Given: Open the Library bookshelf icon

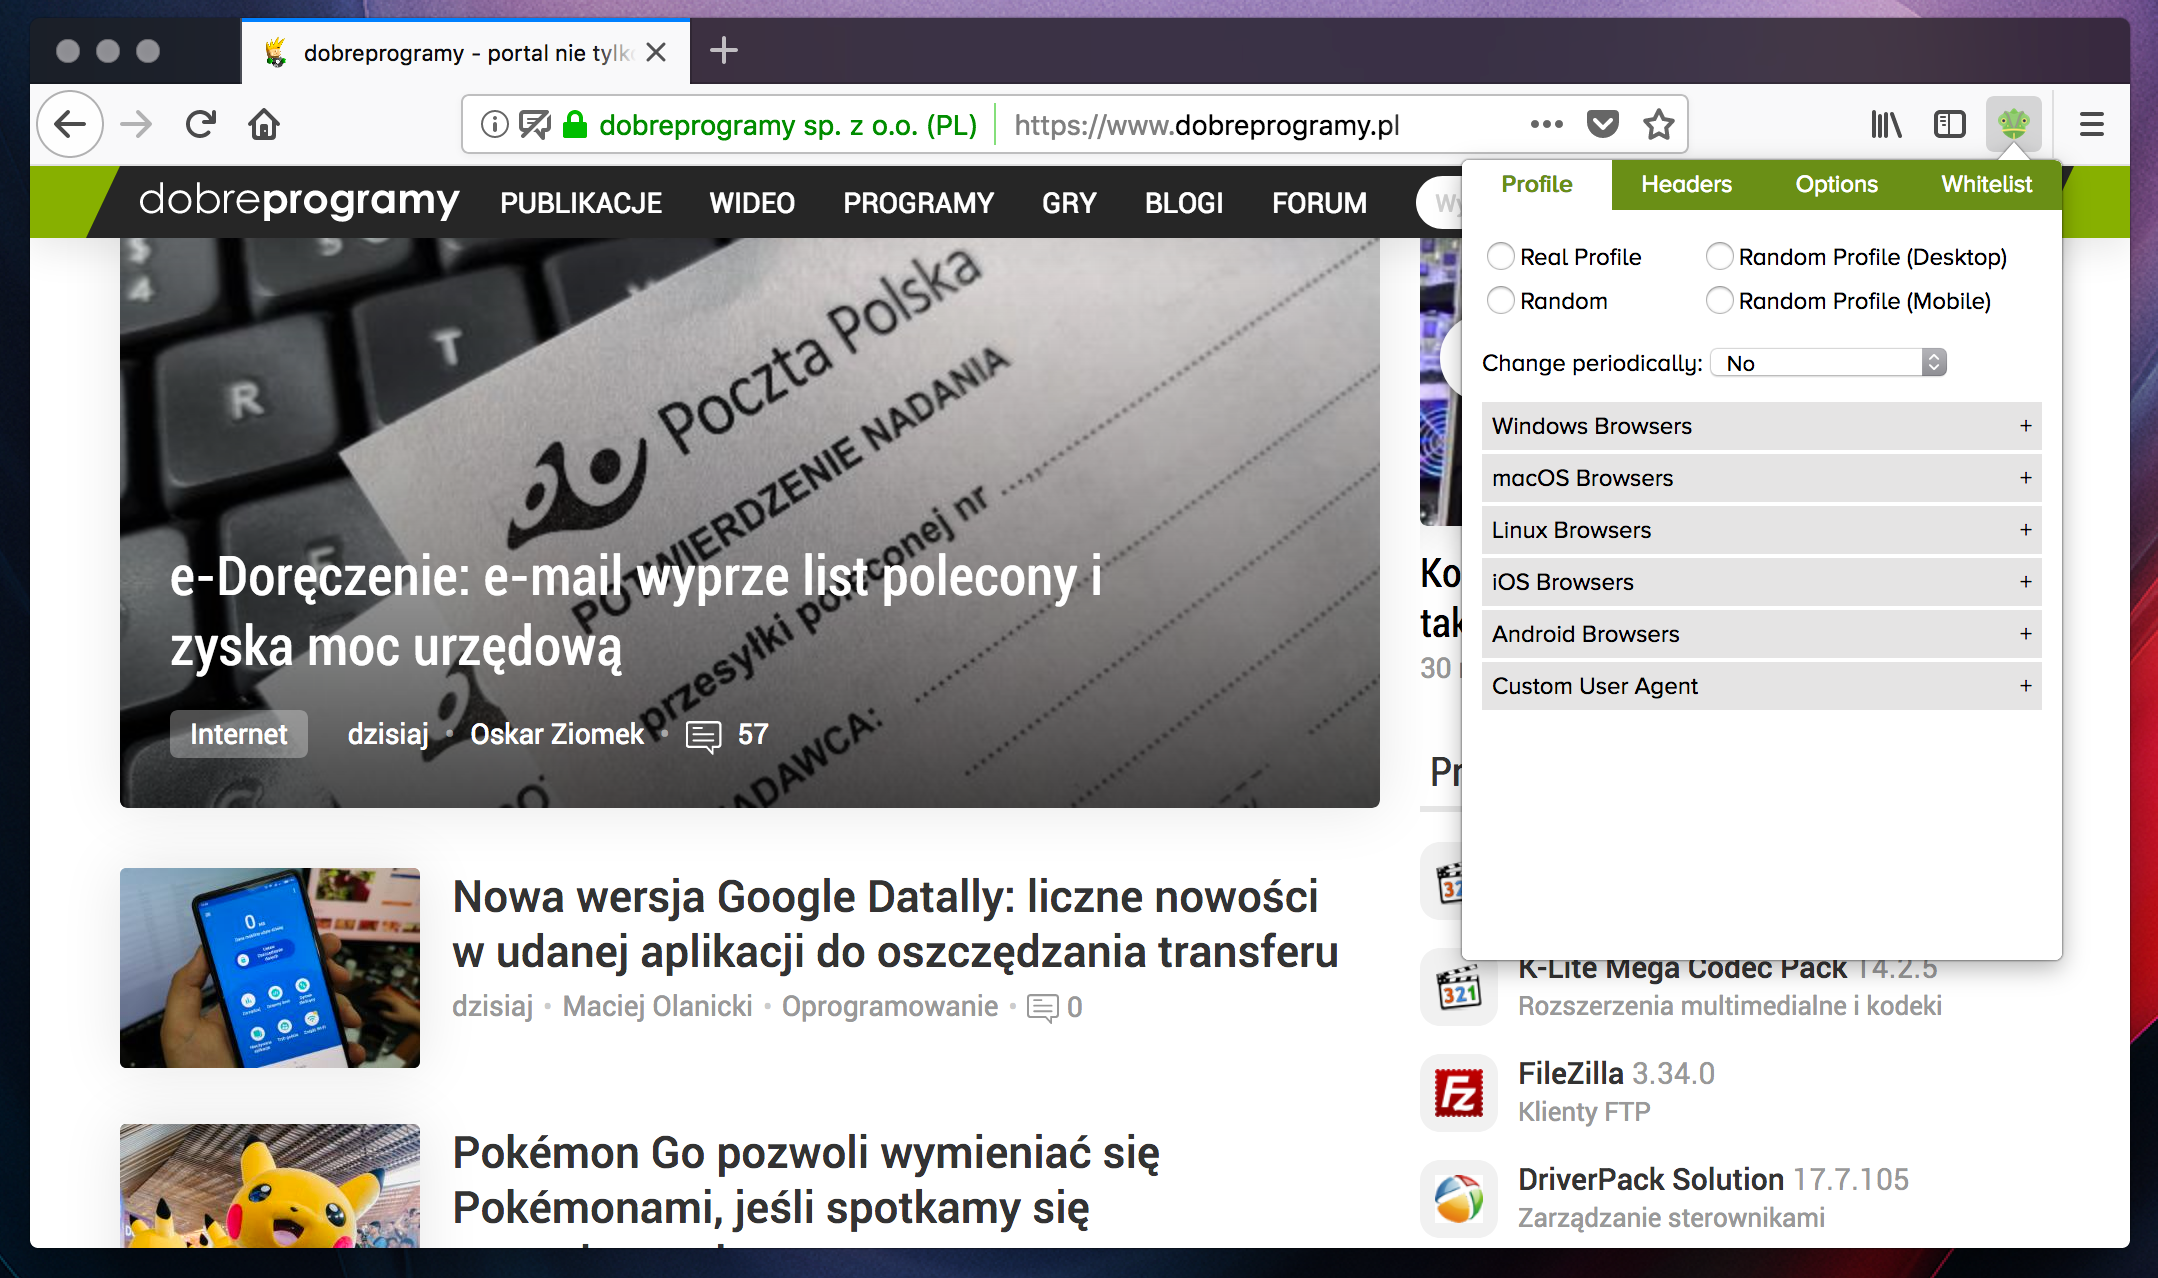Looking at the screenshot, I should pyautogui.click(x=1886, y=125).
